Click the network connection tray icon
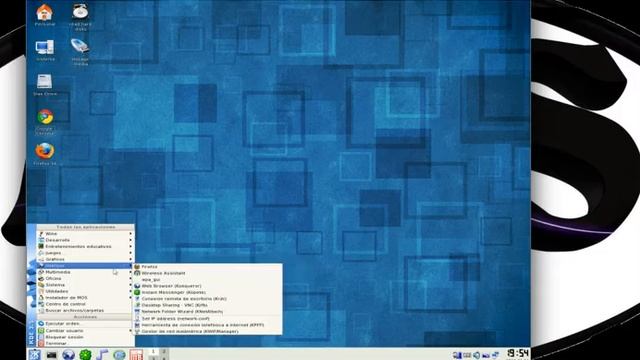The image size is (640, 360). 496,355
